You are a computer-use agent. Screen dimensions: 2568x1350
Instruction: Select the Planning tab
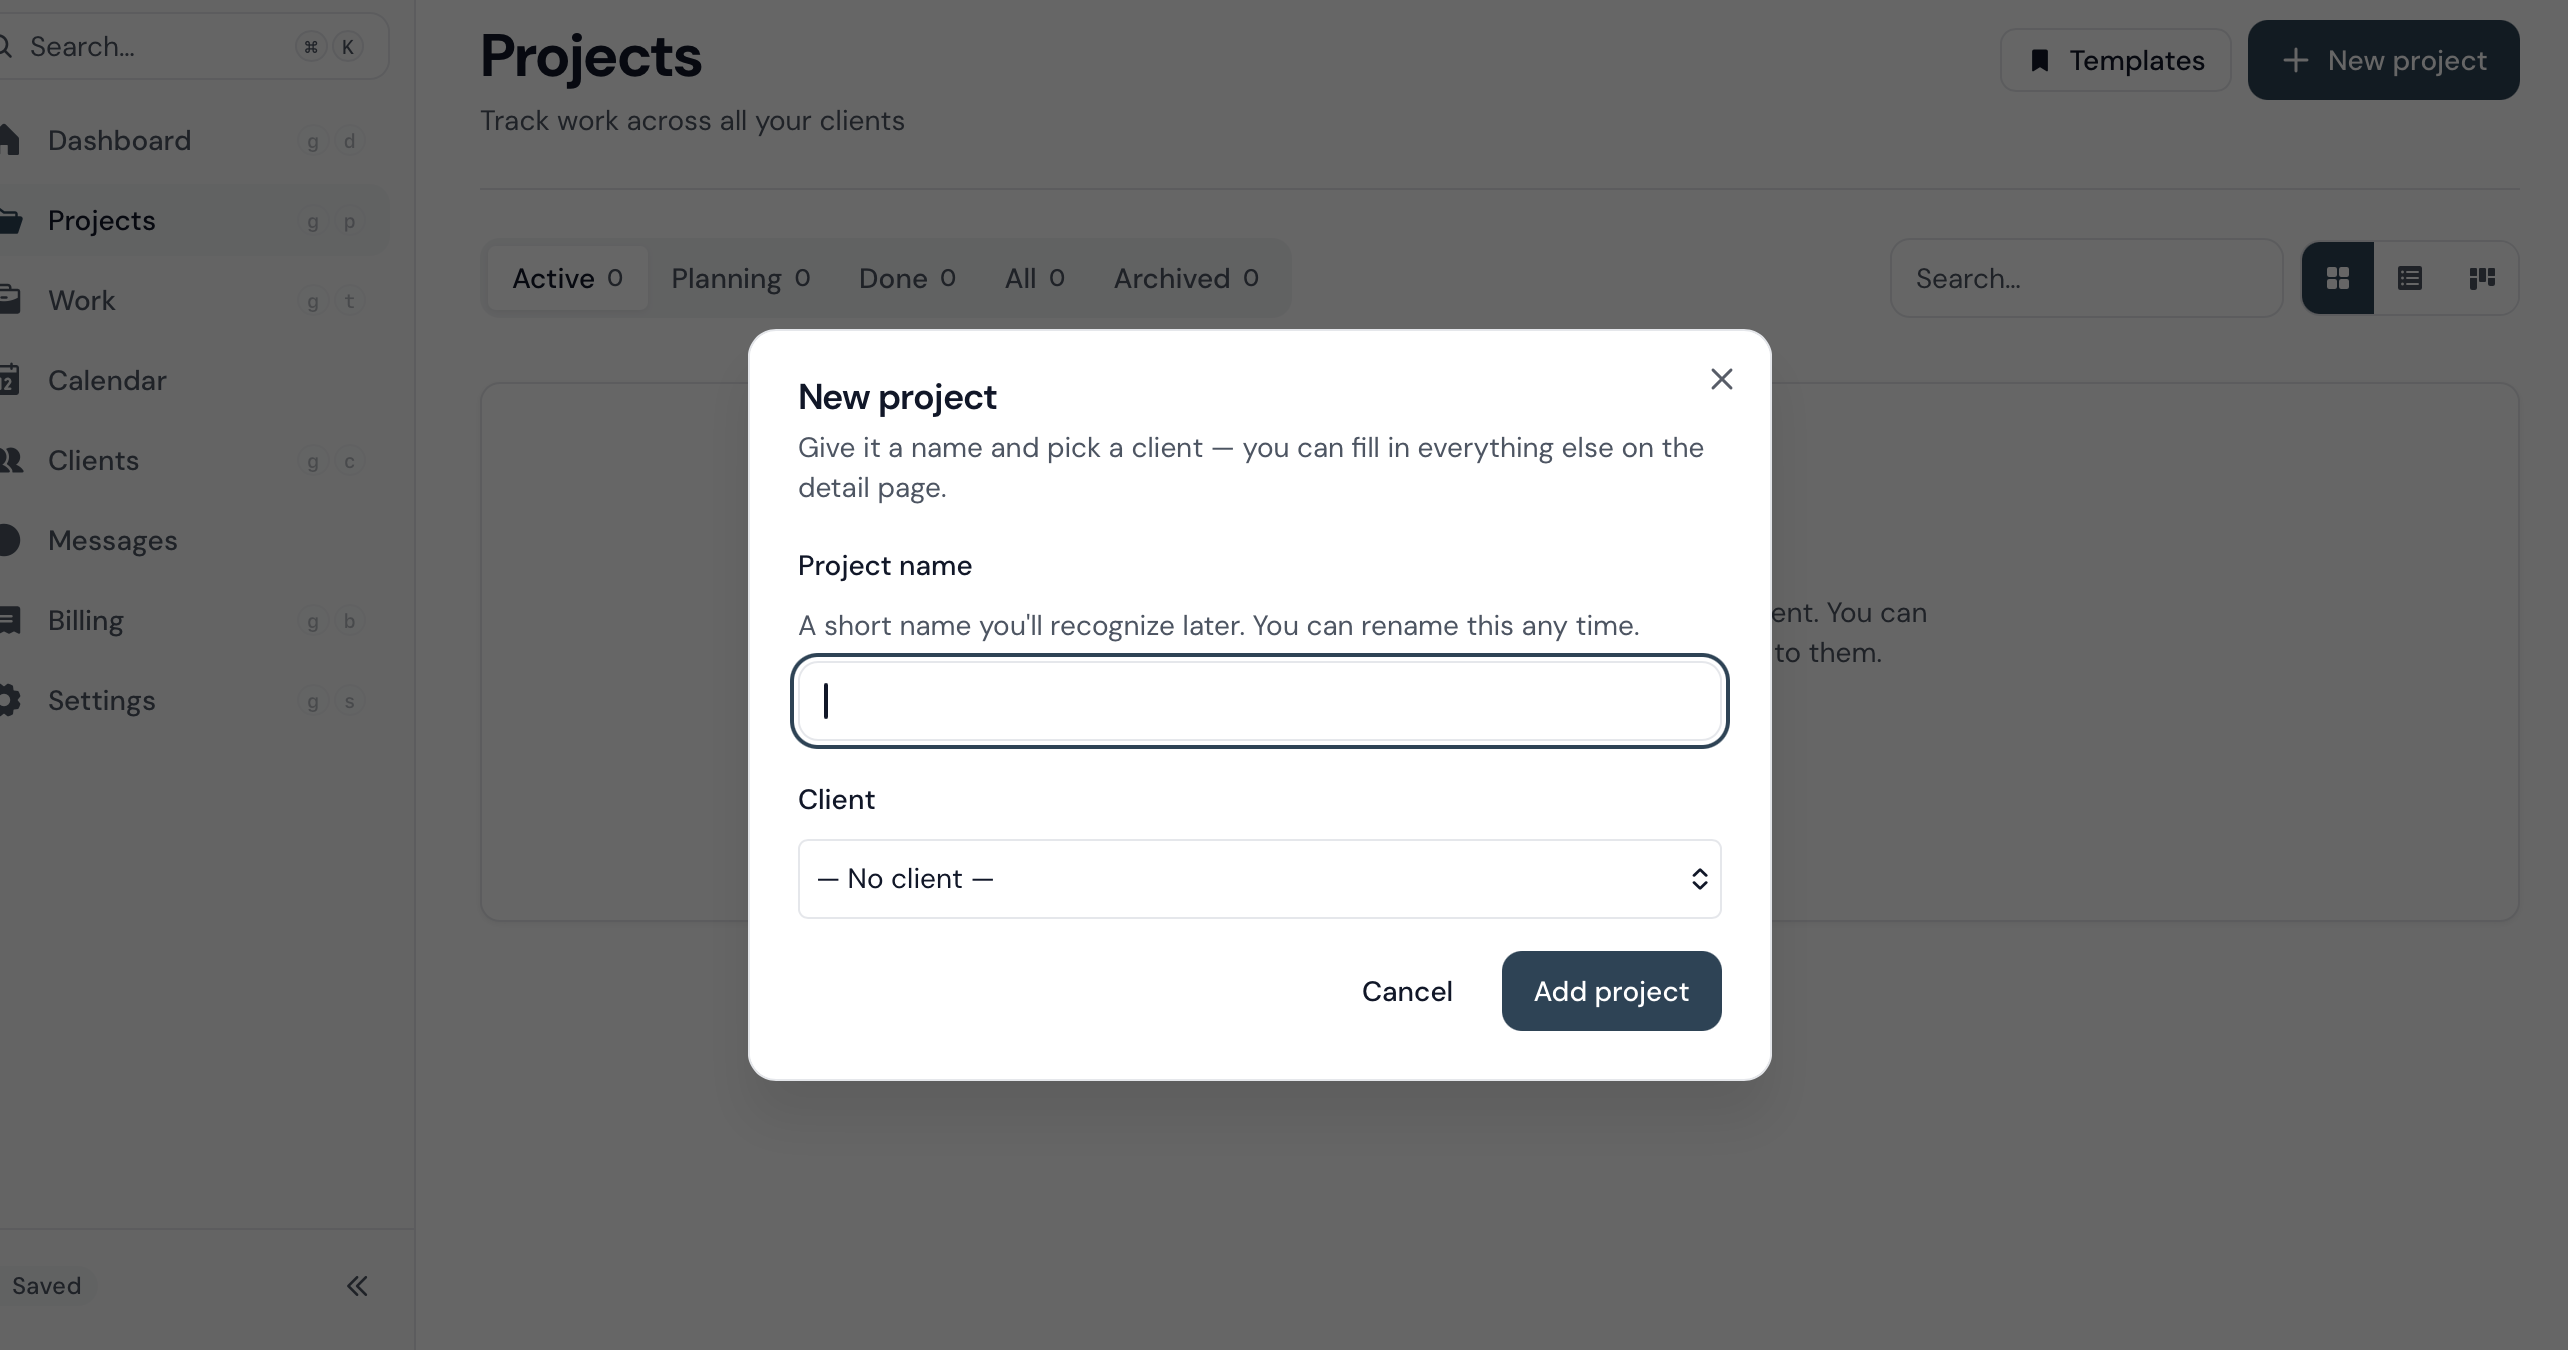(741, 278)
